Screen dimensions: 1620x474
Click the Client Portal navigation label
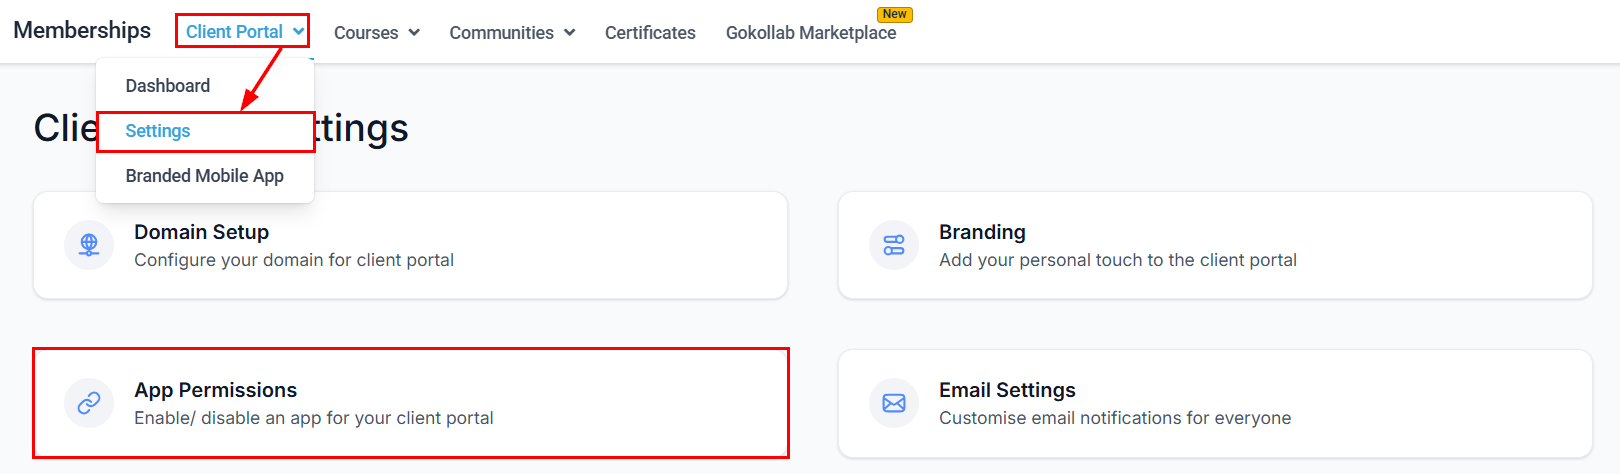coord(234,32)
